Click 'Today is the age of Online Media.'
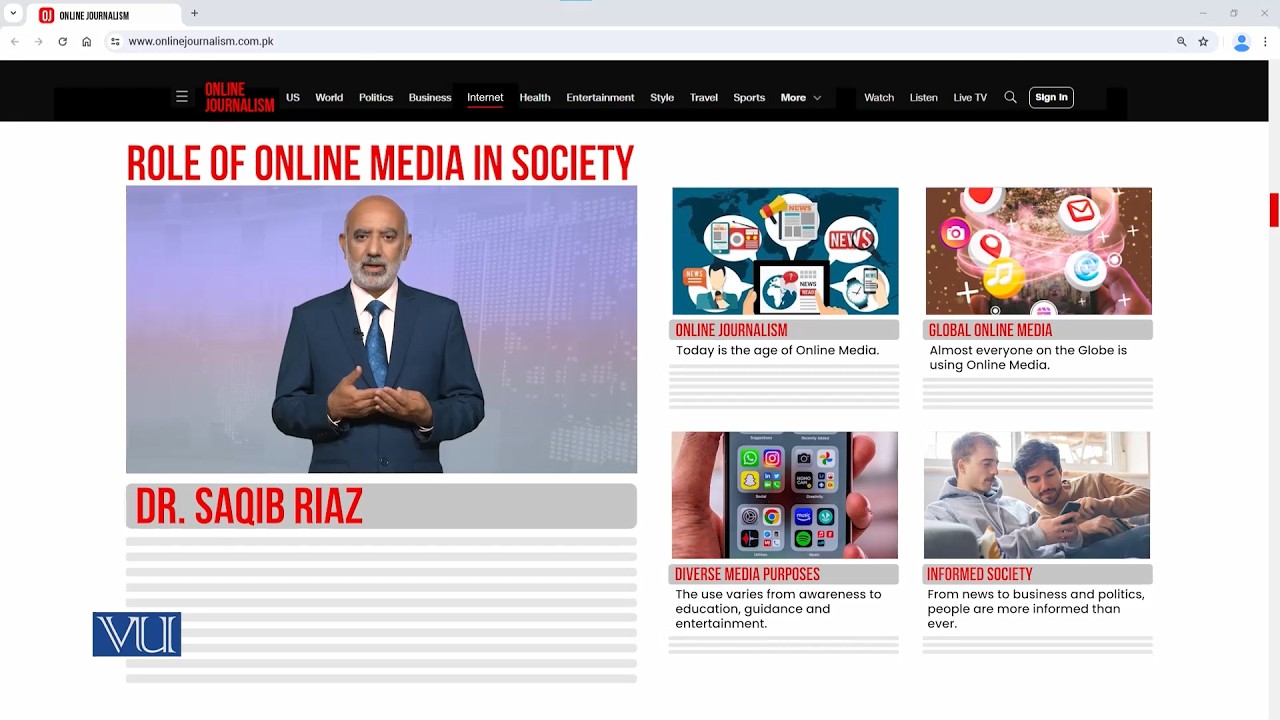 [x=777, y=351]
